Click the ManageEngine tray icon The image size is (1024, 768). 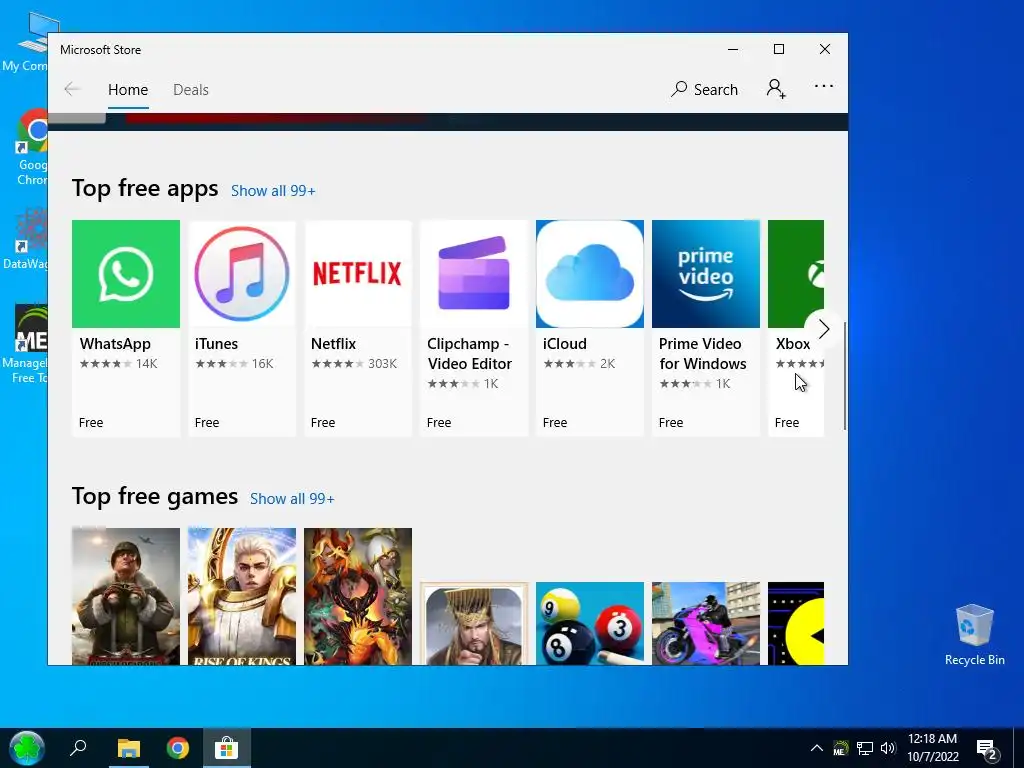coord(840,748)
